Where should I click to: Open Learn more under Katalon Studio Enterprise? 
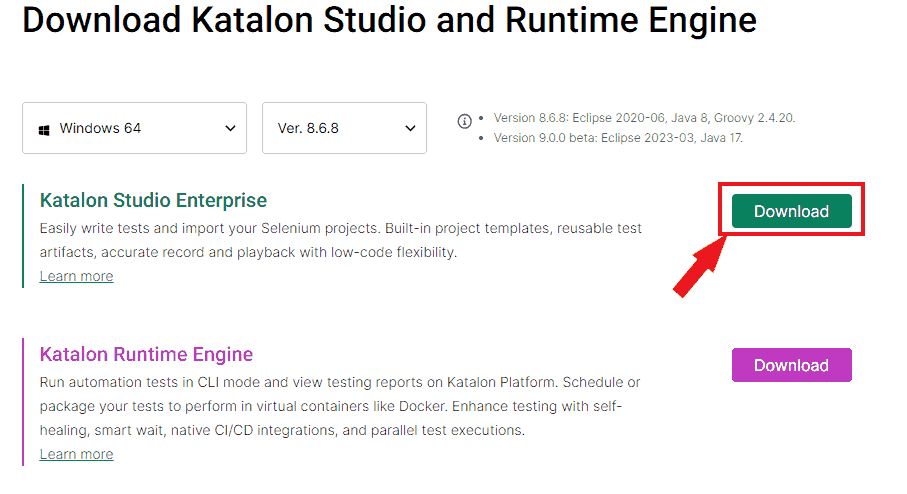(76, 276)
